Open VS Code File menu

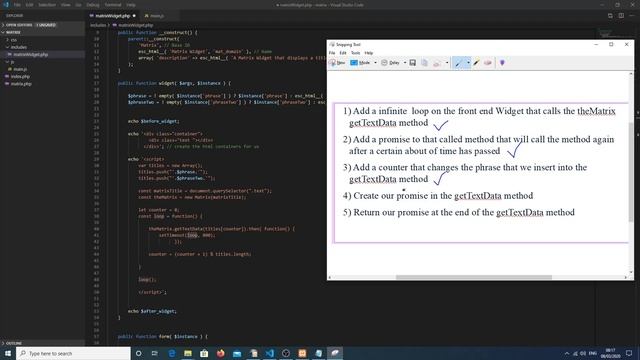click(17, 5)
